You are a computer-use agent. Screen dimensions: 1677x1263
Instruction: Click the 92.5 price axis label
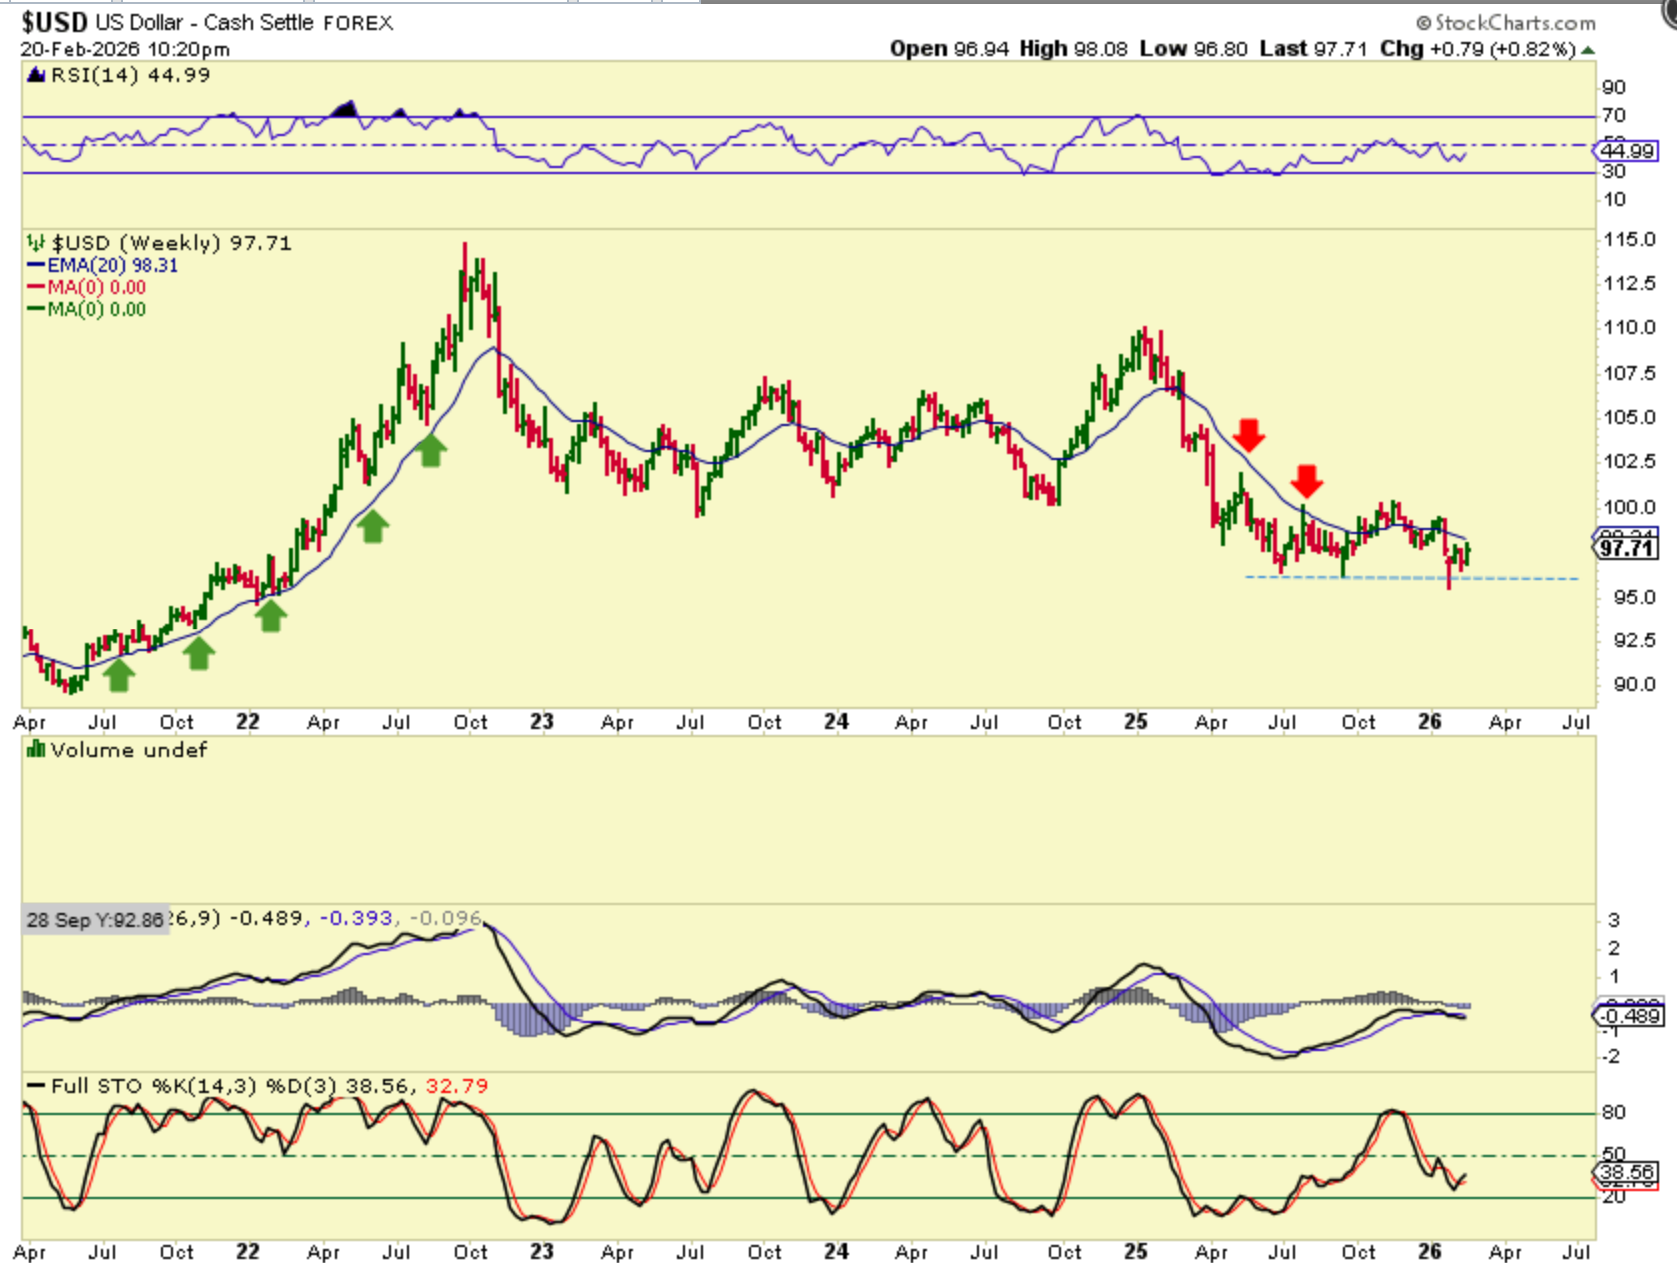pos(1634,640)
